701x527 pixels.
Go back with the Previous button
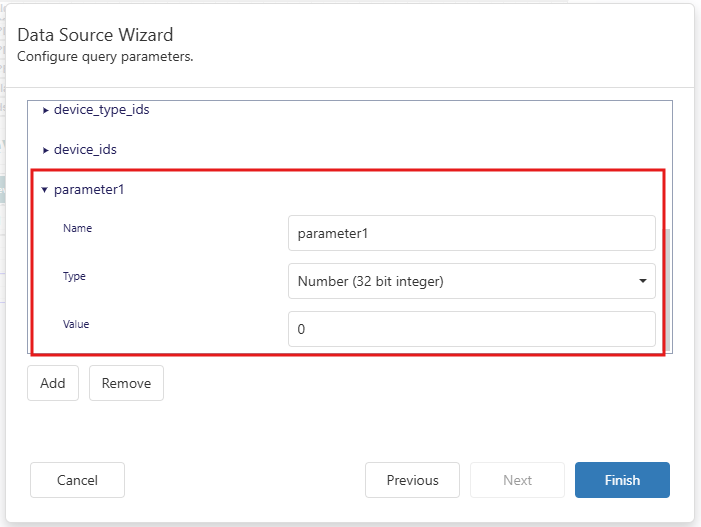pyautogui.click(x=412, y=480)
